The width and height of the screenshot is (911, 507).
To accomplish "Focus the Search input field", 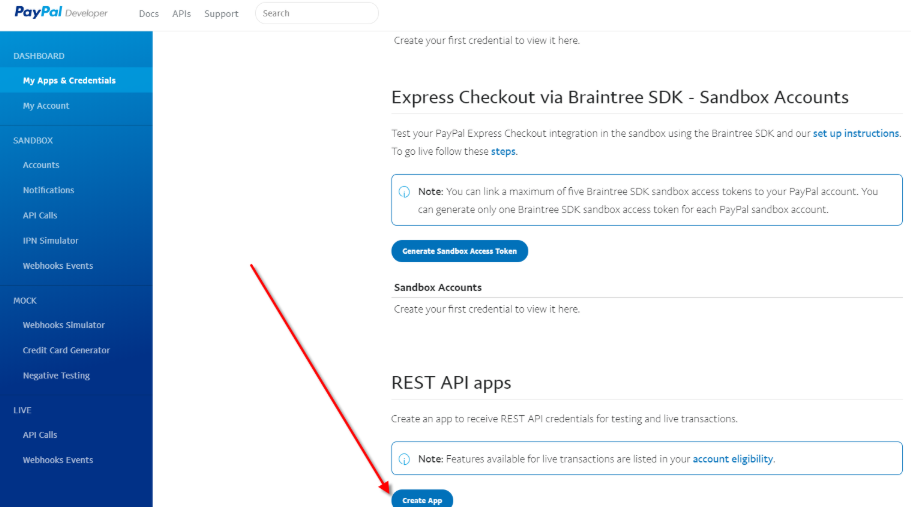I will [317, 13].
